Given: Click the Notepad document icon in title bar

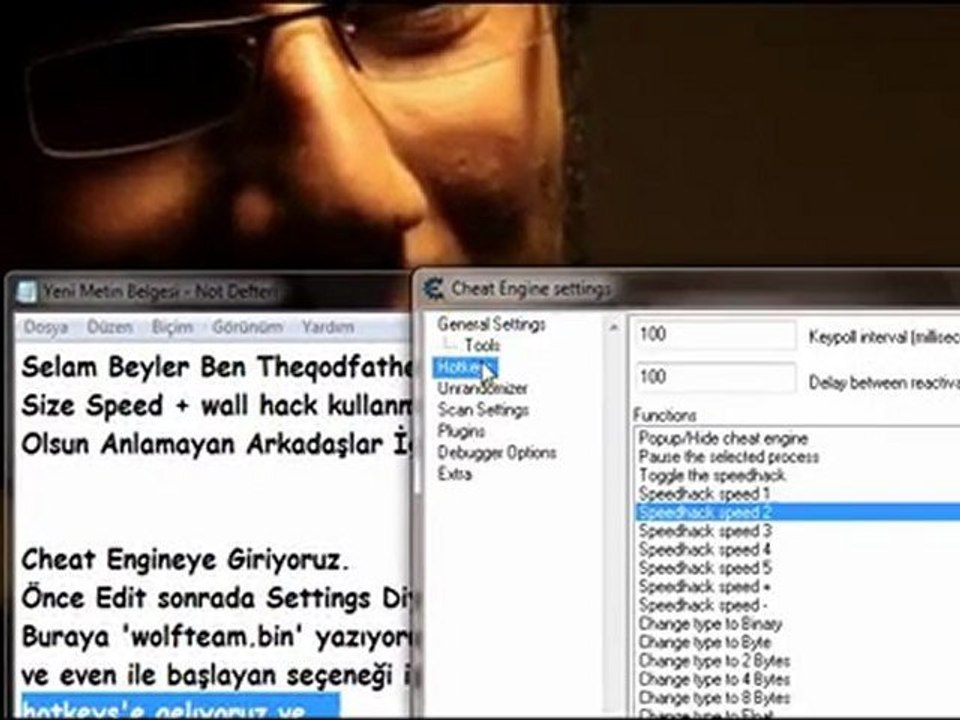Looking at the screenshot, I should click(x=26, y=291).
